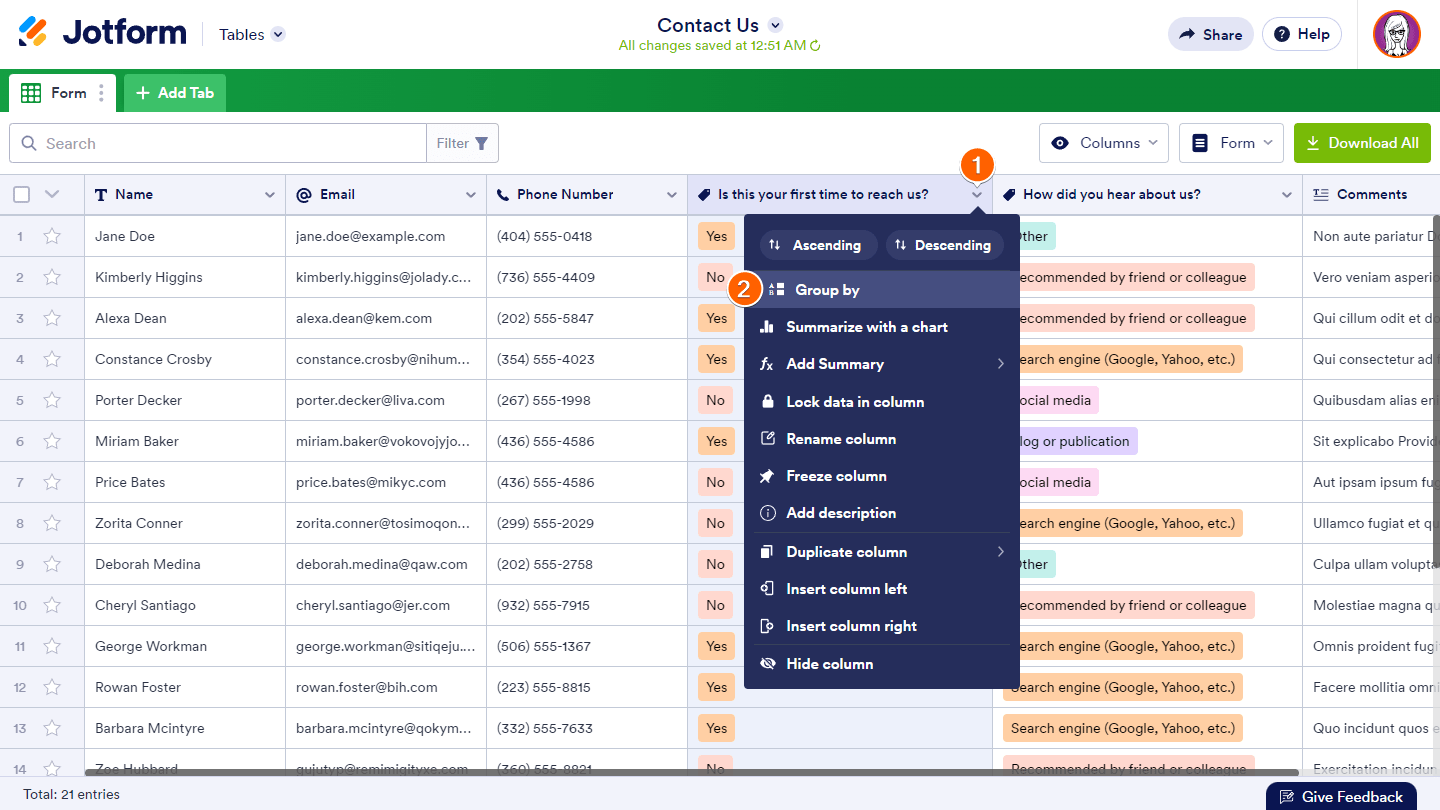1440x810 pixels.
Task: Toggle the select all rows checkbox
Action: [21, 195]
